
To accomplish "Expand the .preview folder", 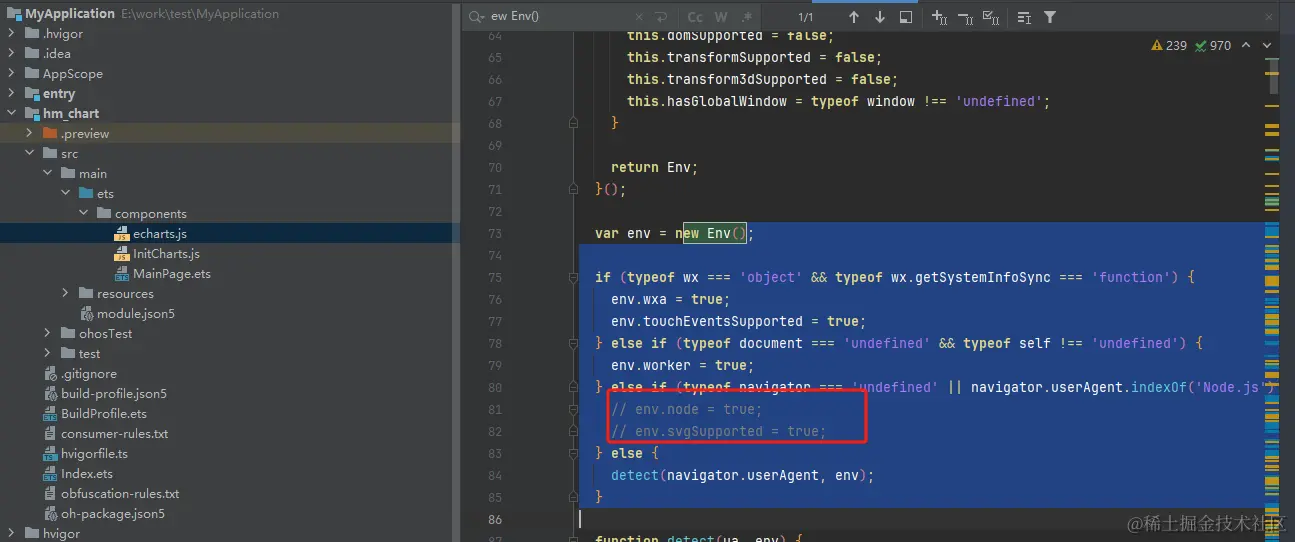I will pyautogui.click(x=30, y=134).
